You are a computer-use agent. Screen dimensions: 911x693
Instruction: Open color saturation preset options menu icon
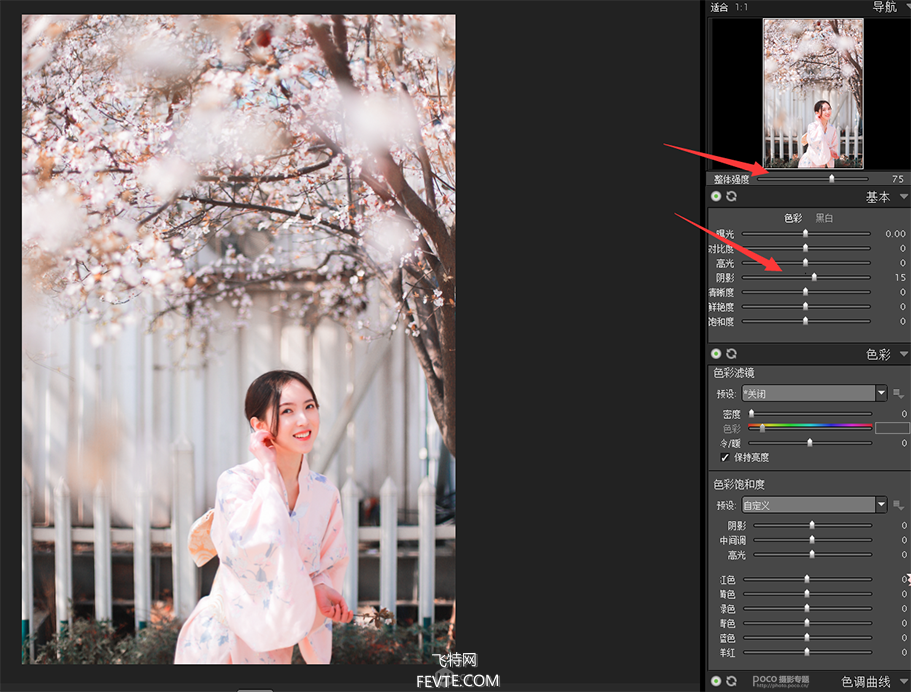(x=898, y=505)
